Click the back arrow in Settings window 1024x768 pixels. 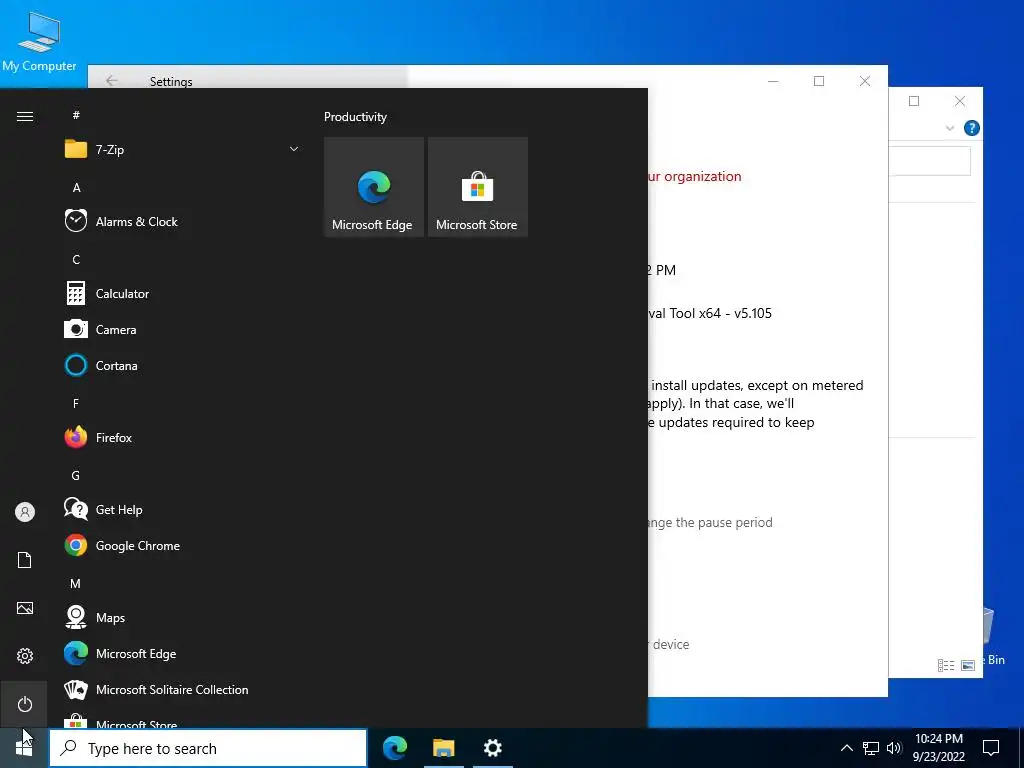point(112,80)
